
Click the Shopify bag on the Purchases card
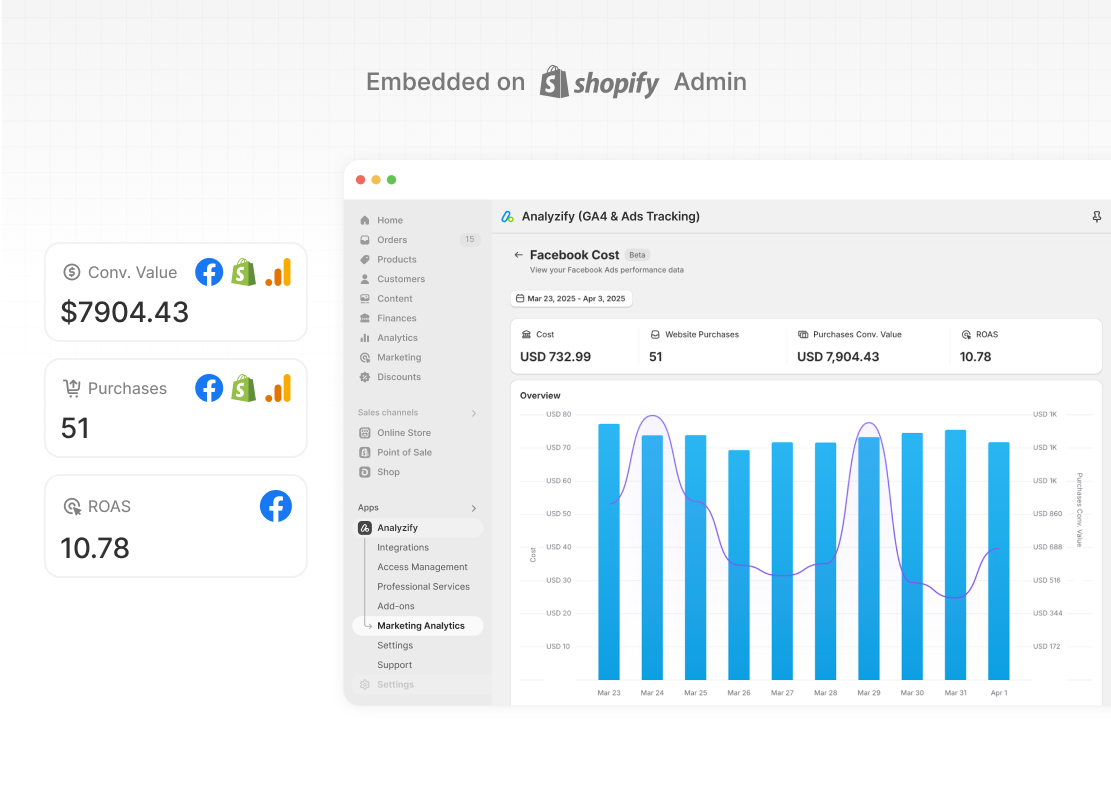click(244, 388)
